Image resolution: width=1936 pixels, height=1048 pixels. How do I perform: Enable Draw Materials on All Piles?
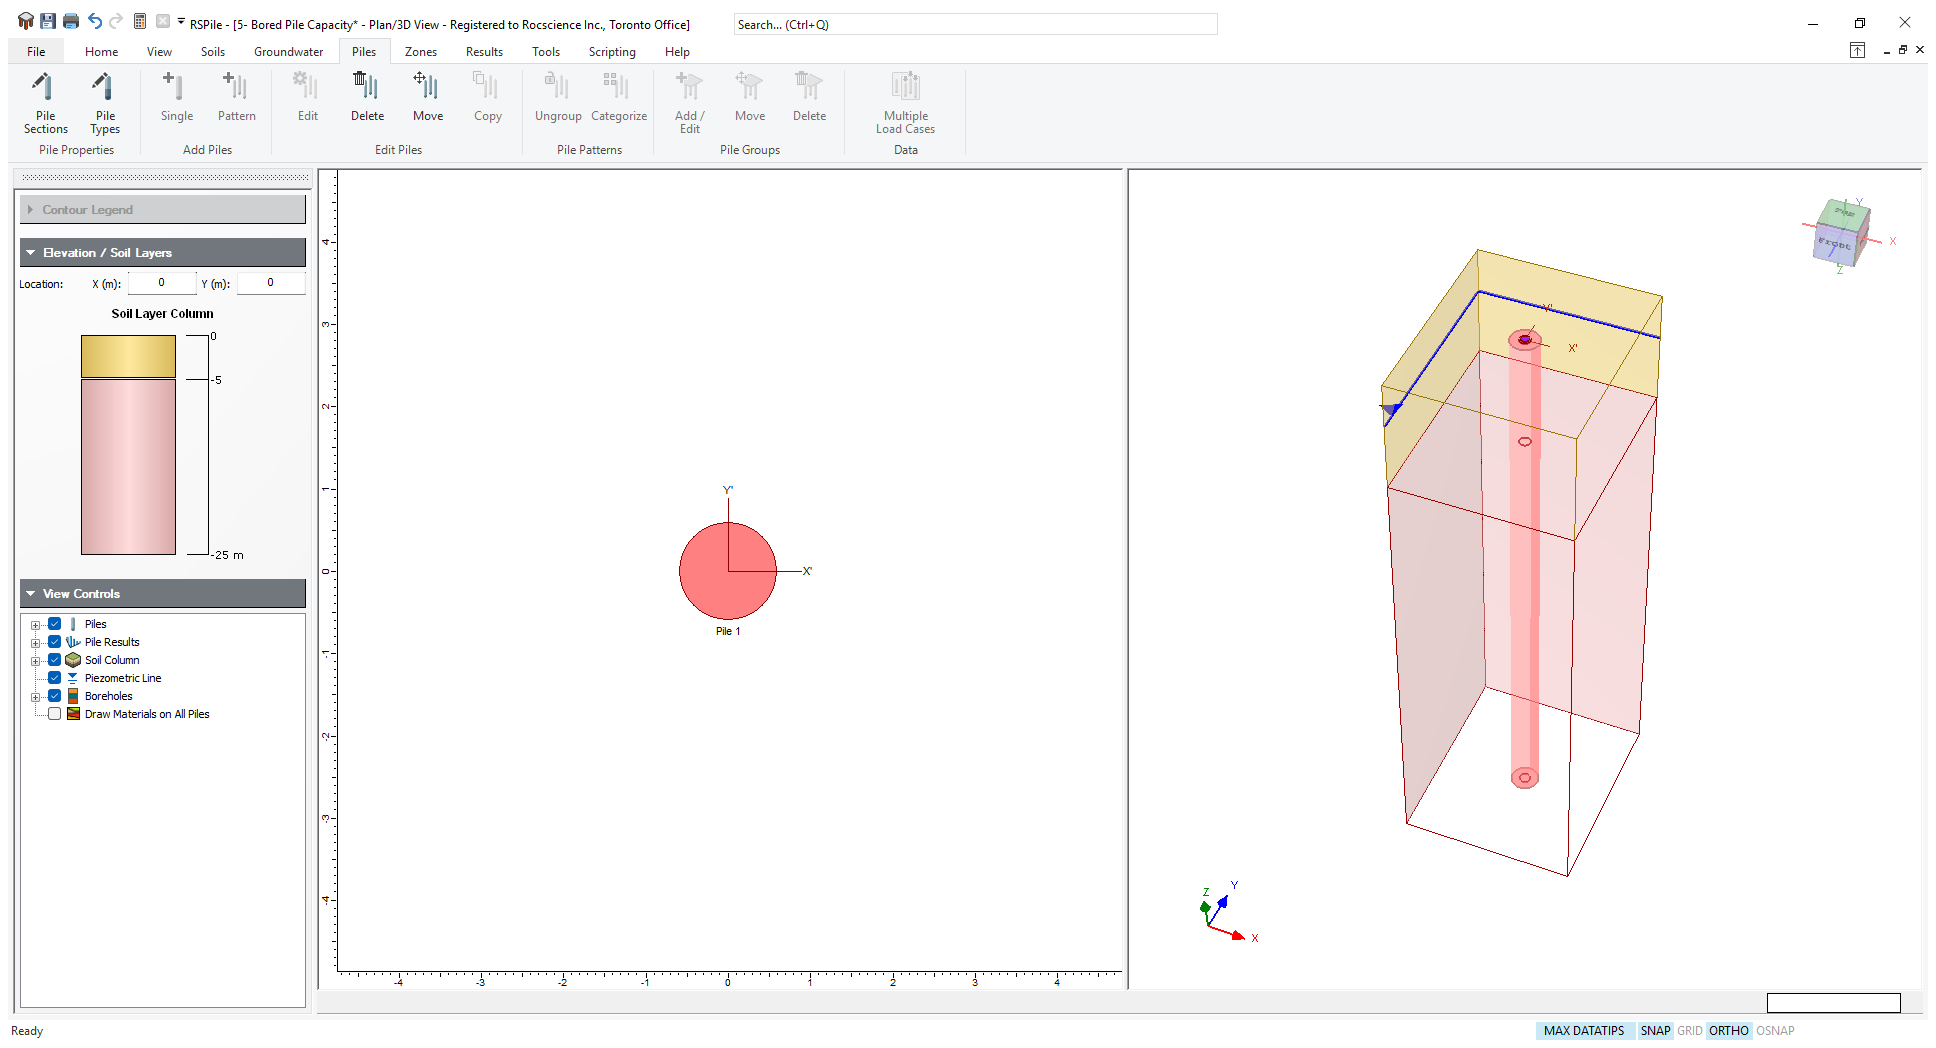55,714
